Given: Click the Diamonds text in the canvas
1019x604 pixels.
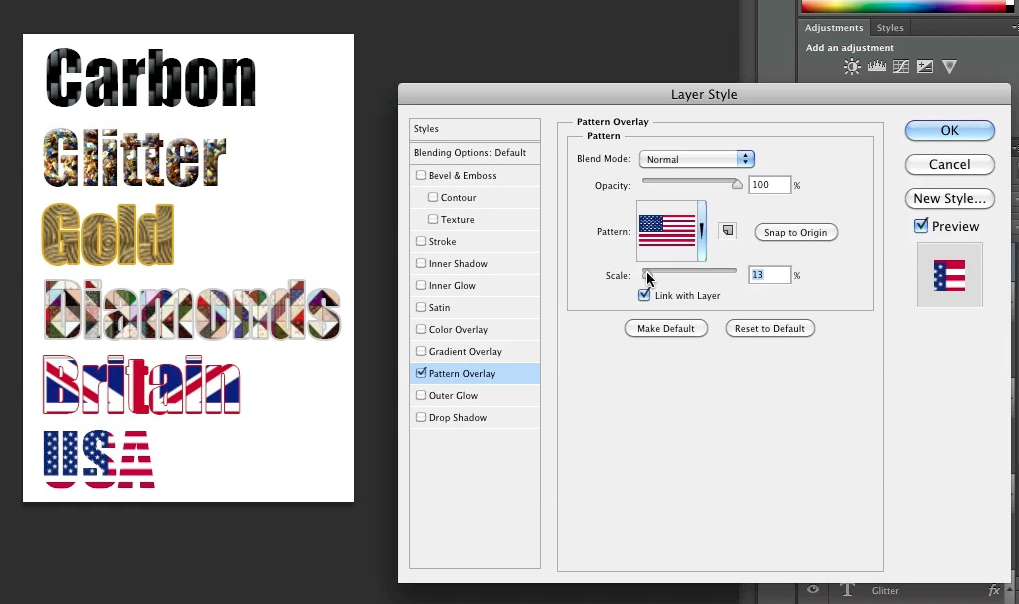Looking at the screenshot, I should 192,310.
